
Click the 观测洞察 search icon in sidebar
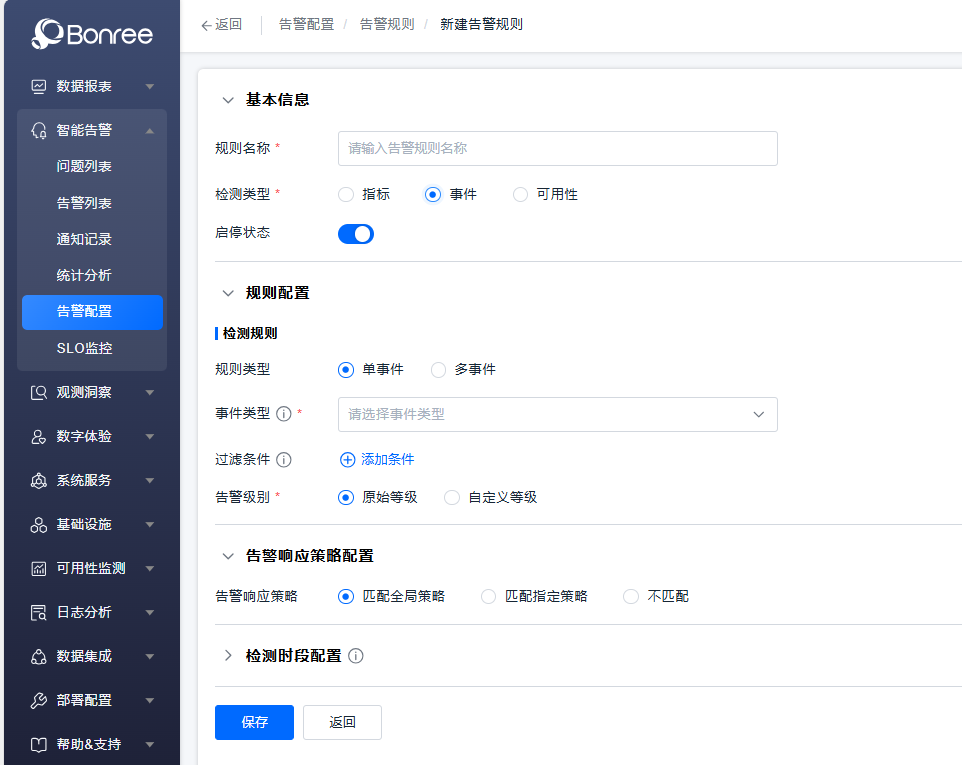(39, 393)
